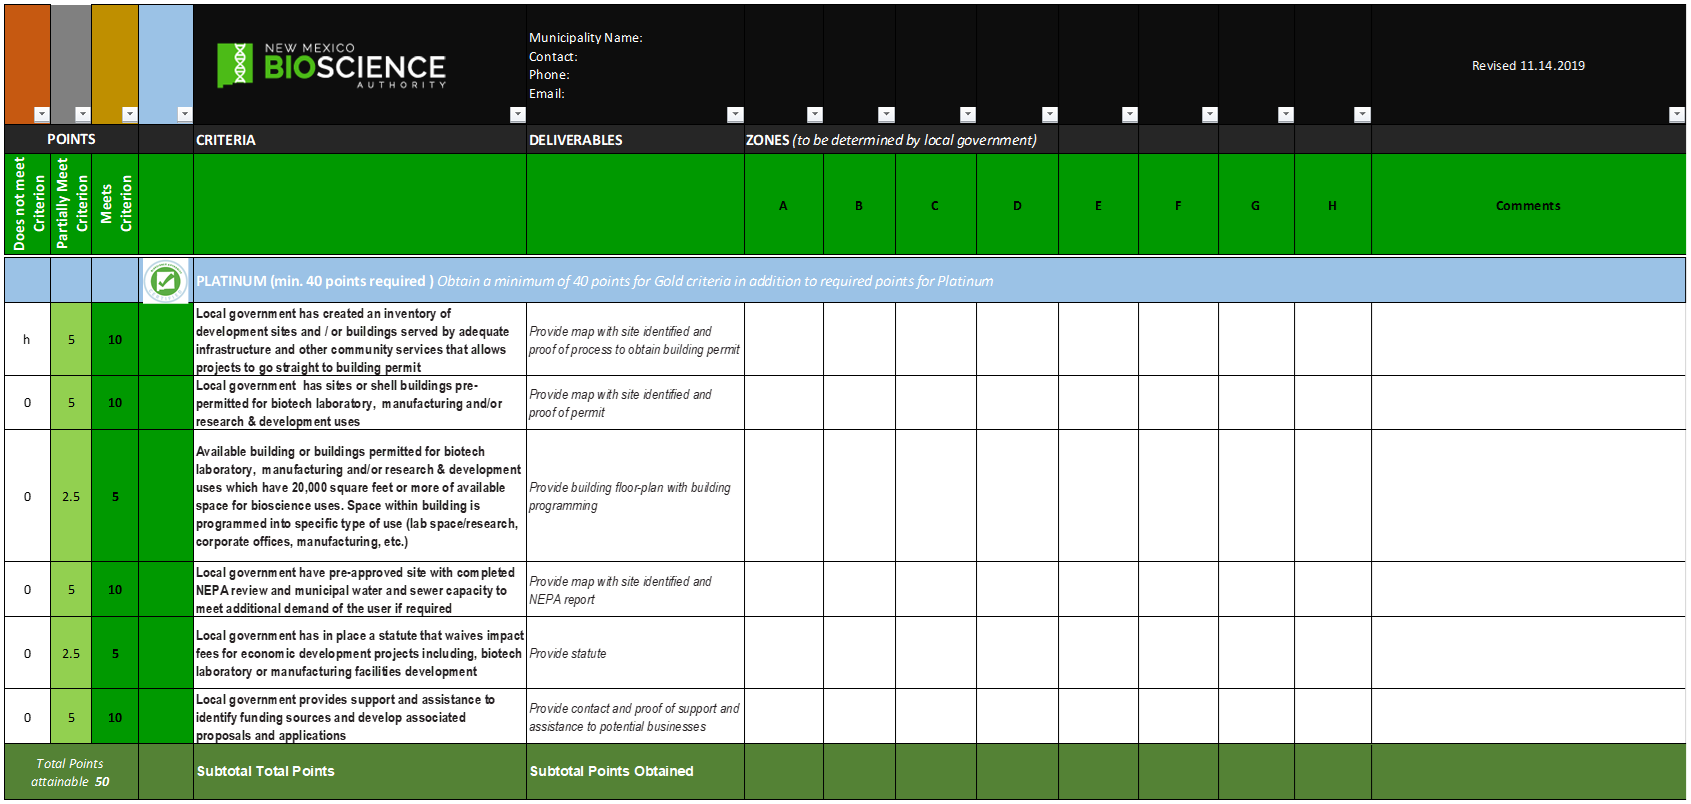1691x804 pixels.
Task: Select zone column header B
Action: 859,204
